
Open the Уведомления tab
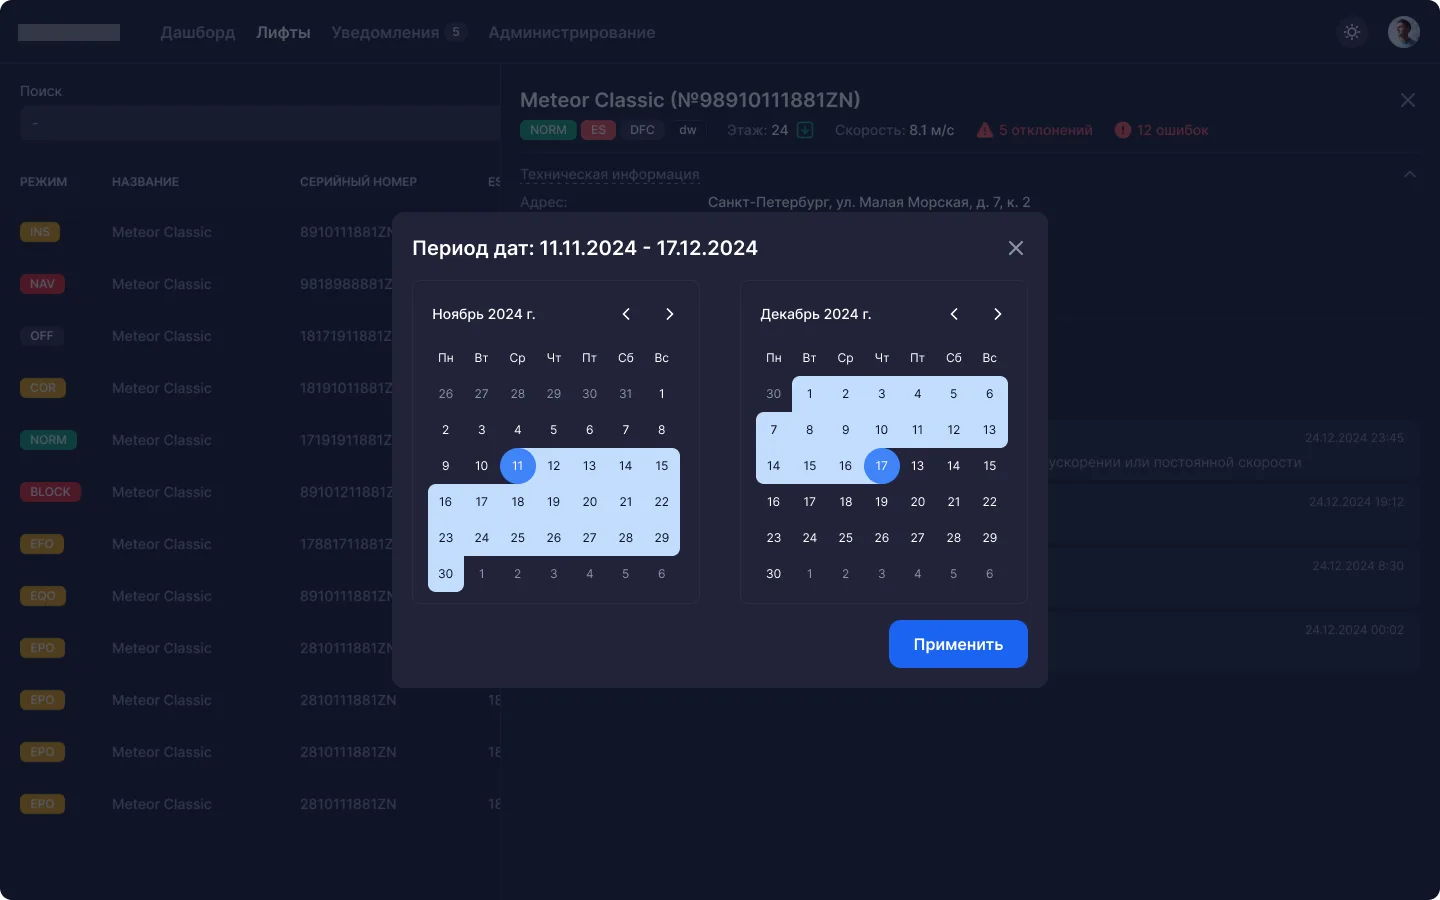click(385, 32)
